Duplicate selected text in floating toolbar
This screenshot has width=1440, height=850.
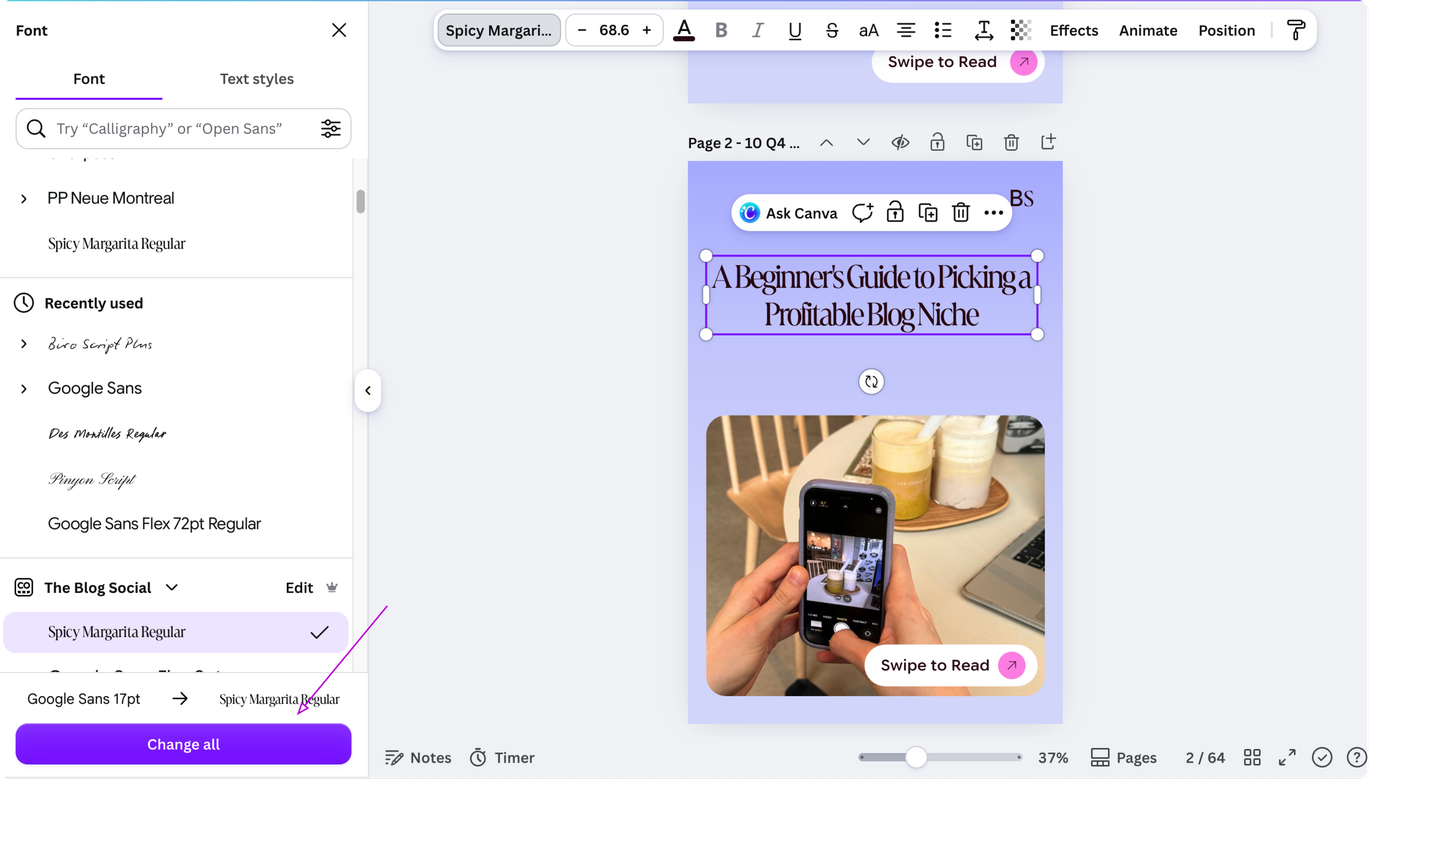[x=928, y=212]
